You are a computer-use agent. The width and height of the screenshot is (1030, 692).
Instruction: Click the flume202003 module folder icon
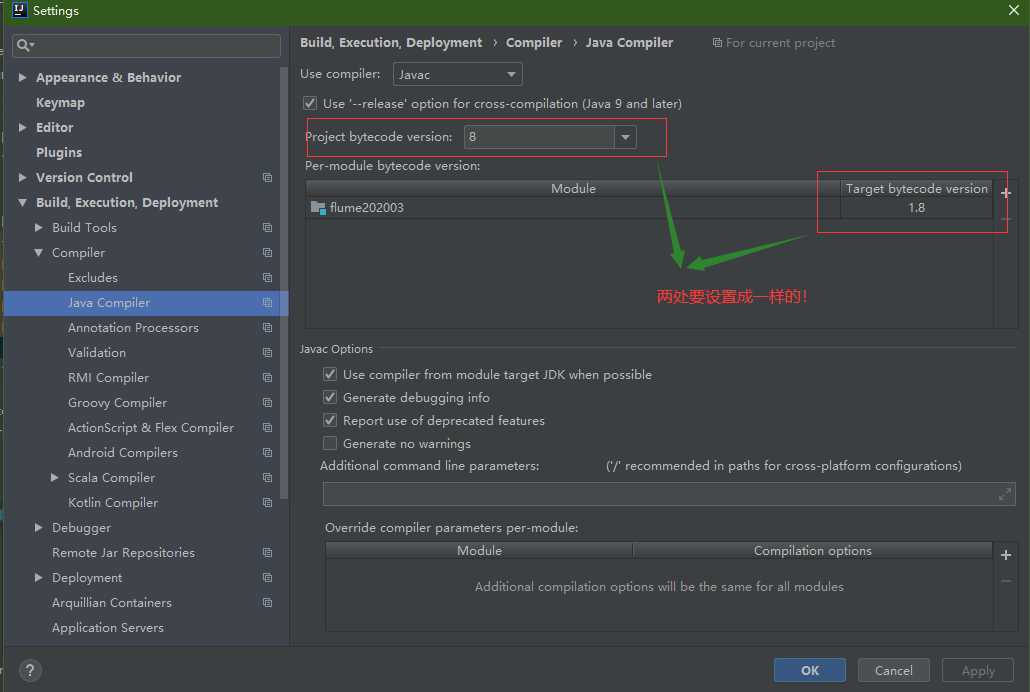[x=318, y=208]
